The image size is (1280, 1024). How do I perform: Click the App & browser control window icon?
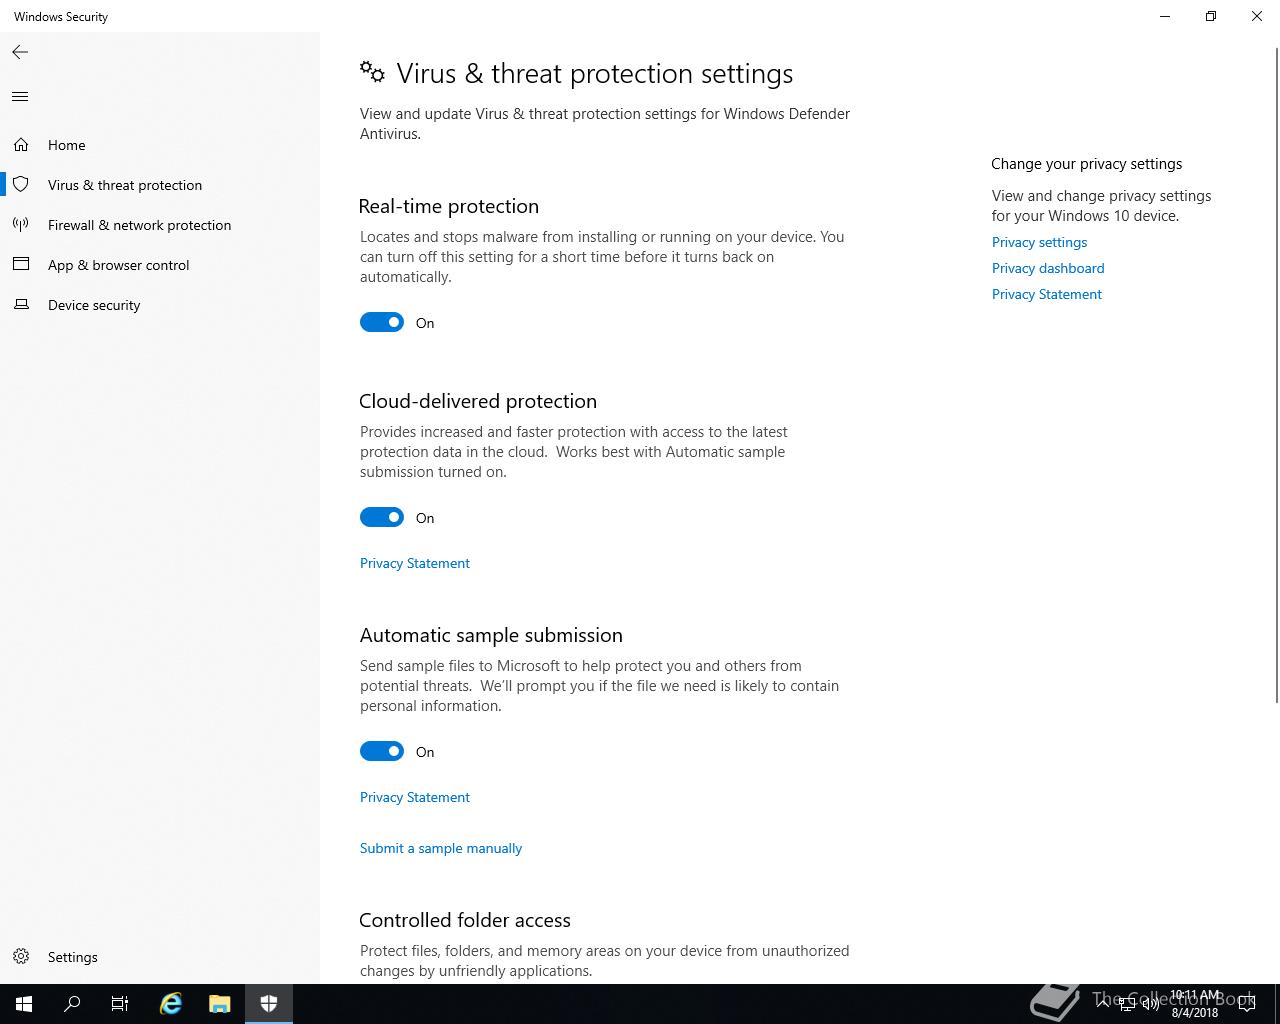(x=21, y=265)
